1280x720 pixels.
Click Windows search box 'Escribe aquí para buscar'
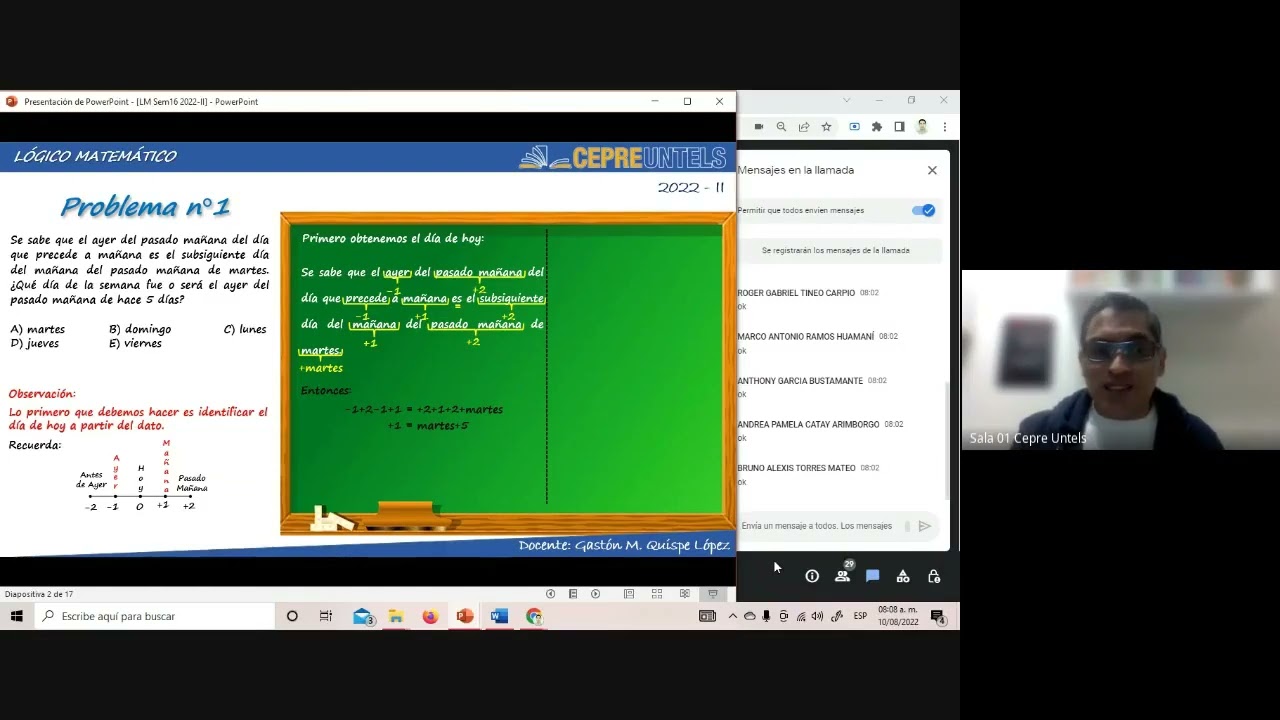155,616
